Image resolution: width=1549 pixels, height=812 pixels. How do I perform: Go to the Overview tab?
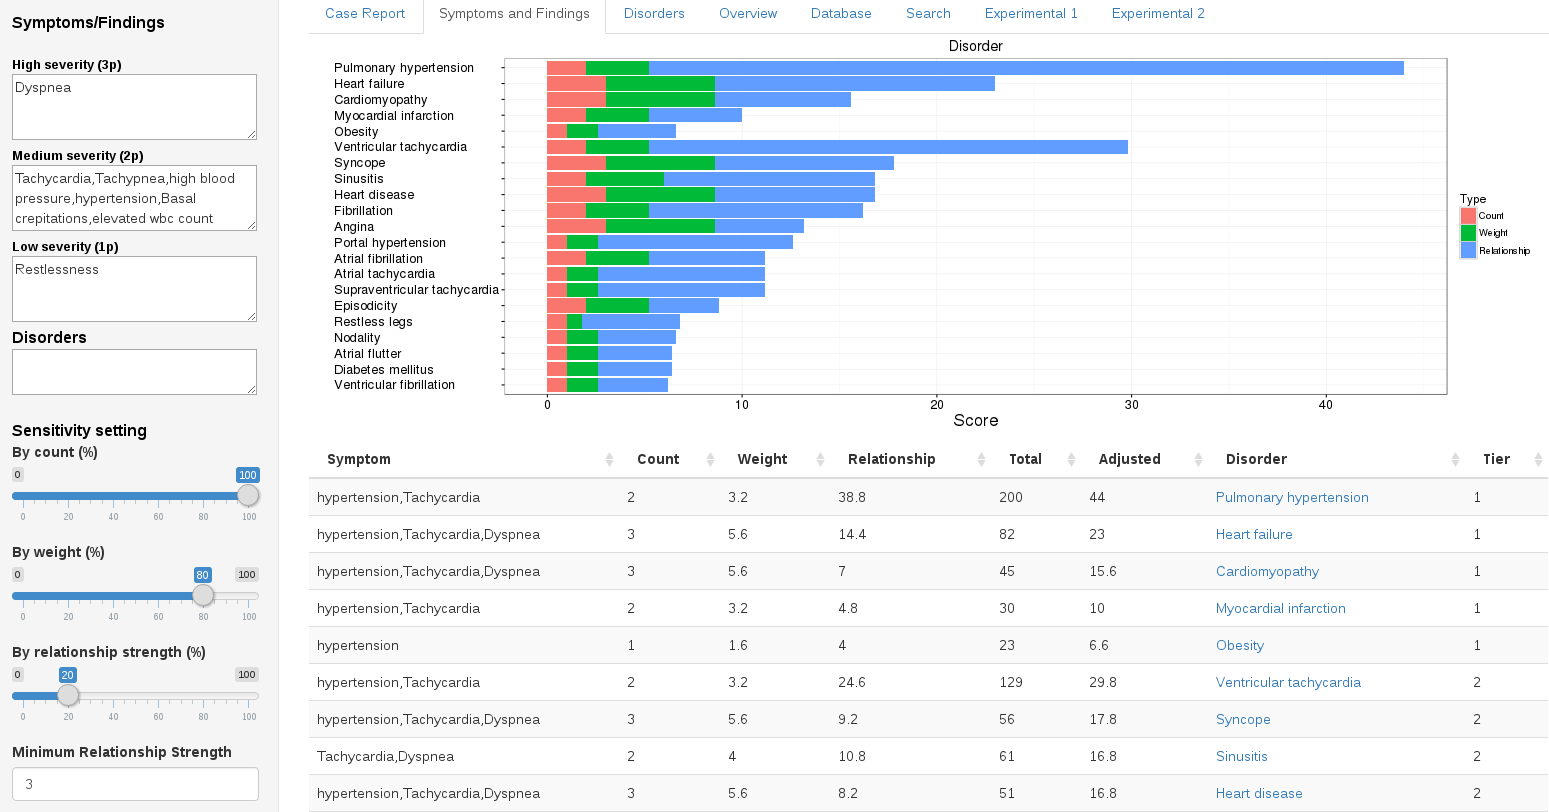748,14
